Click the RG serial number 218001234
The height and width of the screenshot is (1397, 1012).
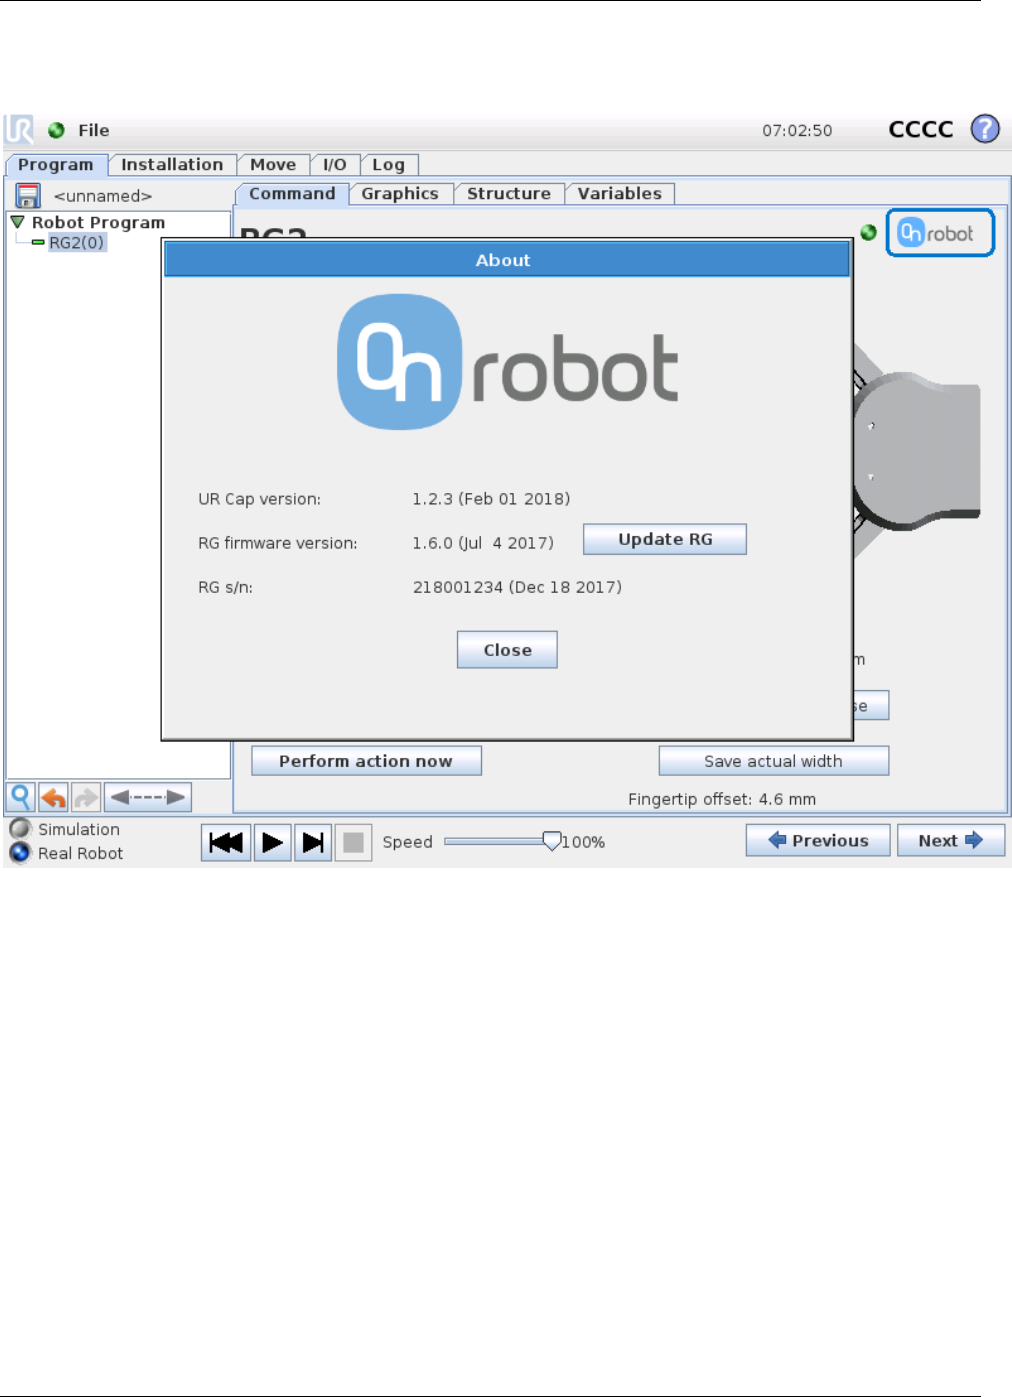click(x=517, y=587)
